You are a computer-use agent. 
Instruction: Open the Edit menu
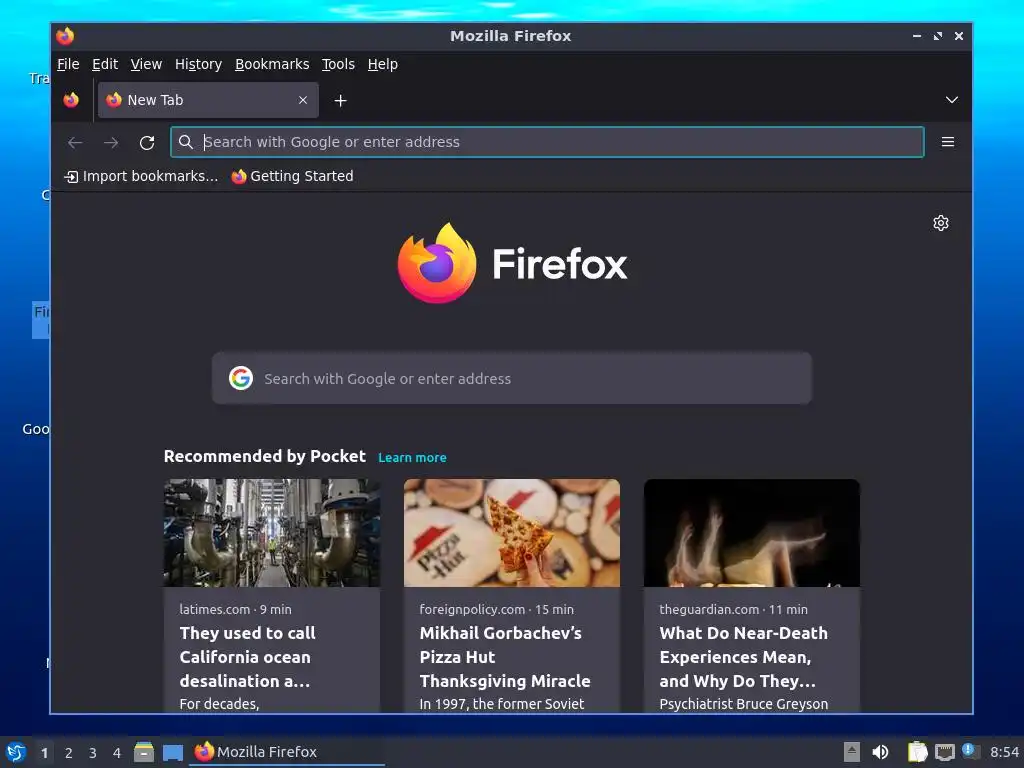104,64
